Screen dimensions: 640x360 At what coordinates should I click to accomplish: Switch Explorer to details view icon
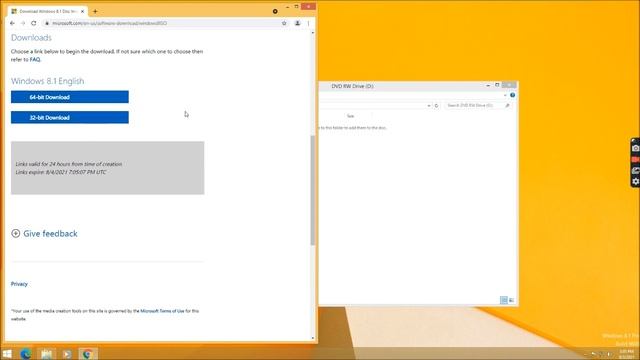(x=504, y=300)
